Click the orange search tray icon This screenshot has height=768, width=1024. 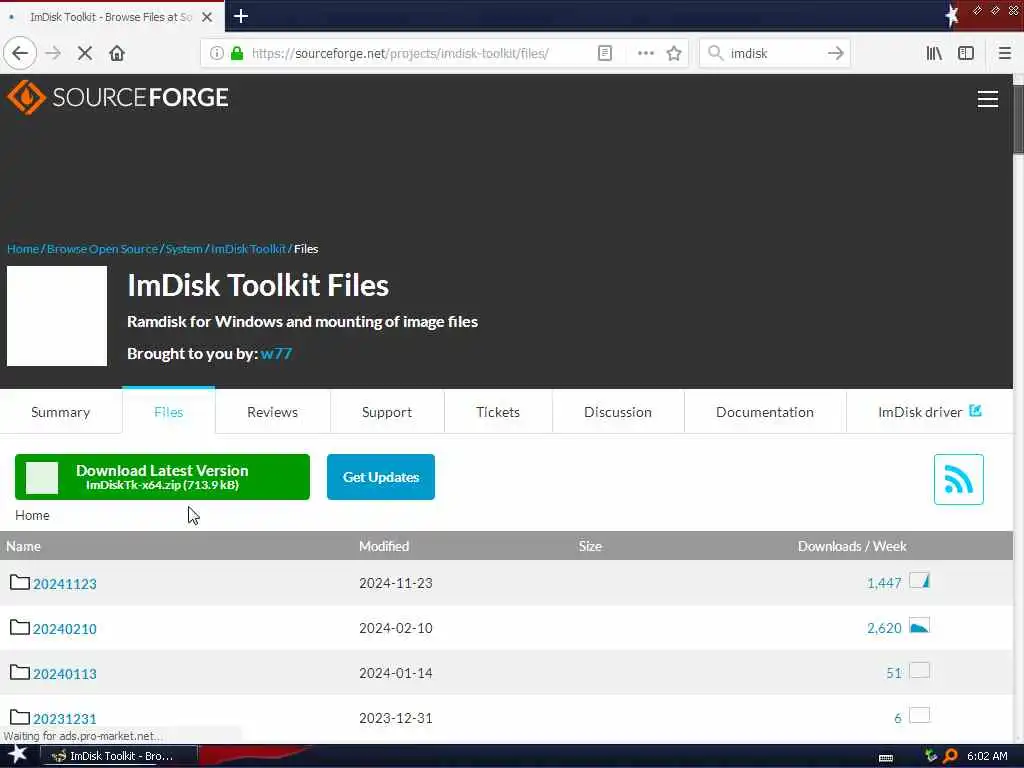[950, 756]
